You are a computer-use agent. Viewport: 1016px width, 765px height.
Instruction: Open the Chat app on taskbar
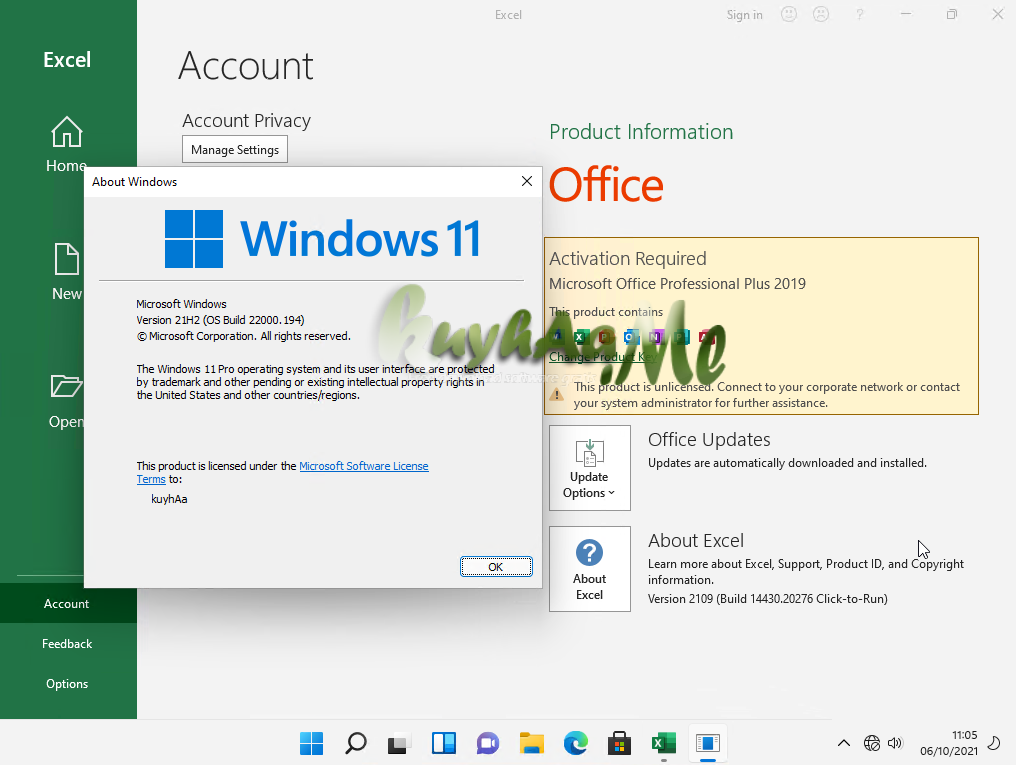click(x=488, y=743)
